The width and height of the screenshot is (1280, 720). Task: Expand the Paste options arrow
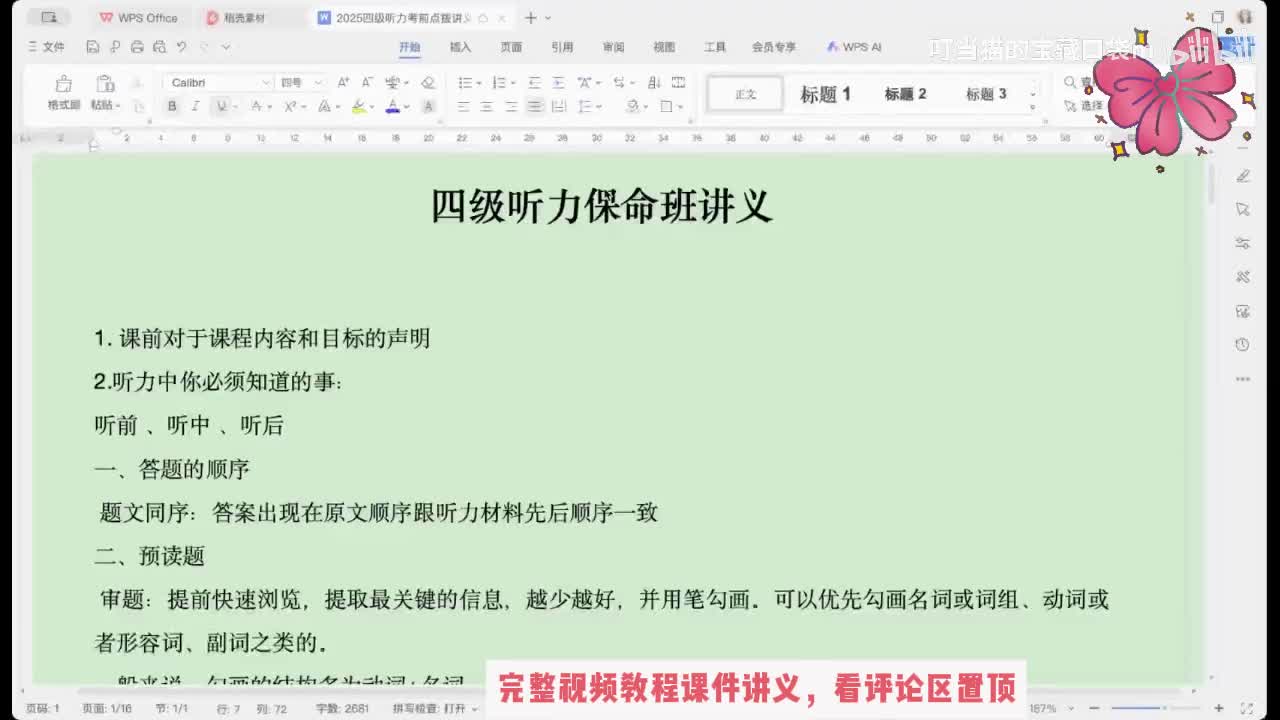pos(118,106)
